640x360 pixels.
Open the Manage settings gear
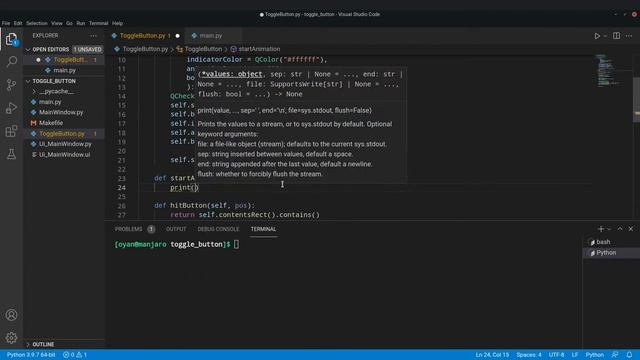pos(11,338)
